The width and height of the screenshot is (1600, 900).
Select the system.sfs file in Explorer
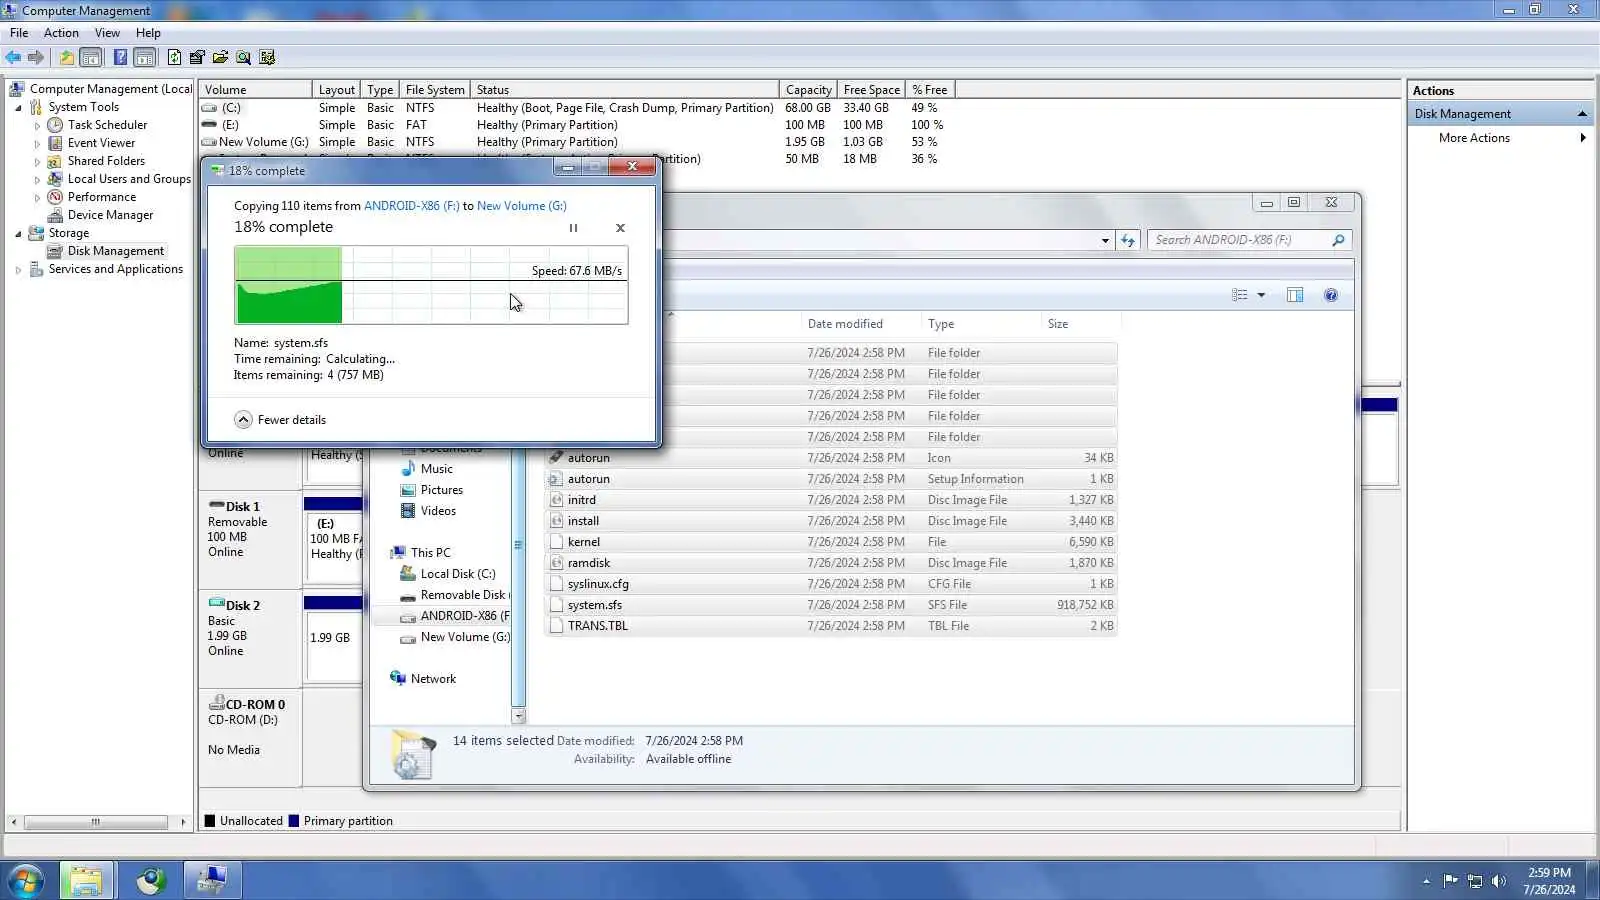pos(831,605)
